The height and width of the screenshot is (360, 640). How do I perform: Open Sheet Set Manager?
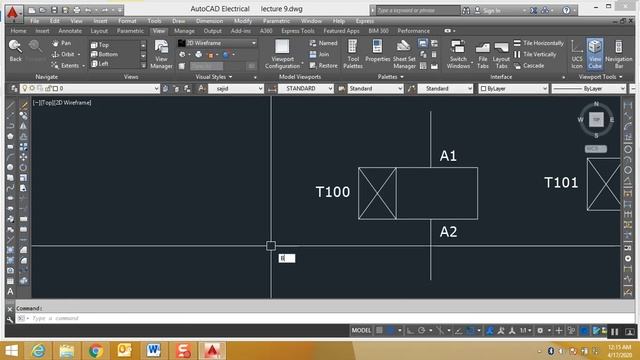click(404, 54)
